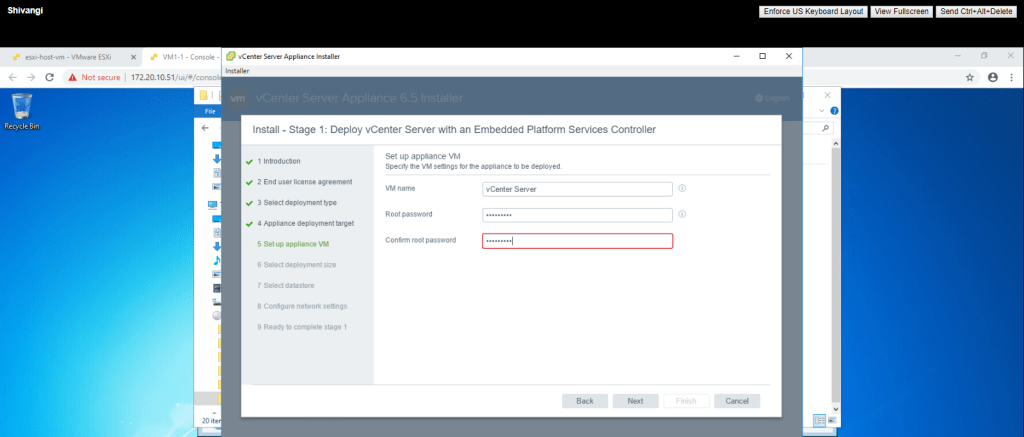Screen dimensions: 1024x437
Task: Cancel the vCenter installer wizard
Action: click(x=737, y=401)
